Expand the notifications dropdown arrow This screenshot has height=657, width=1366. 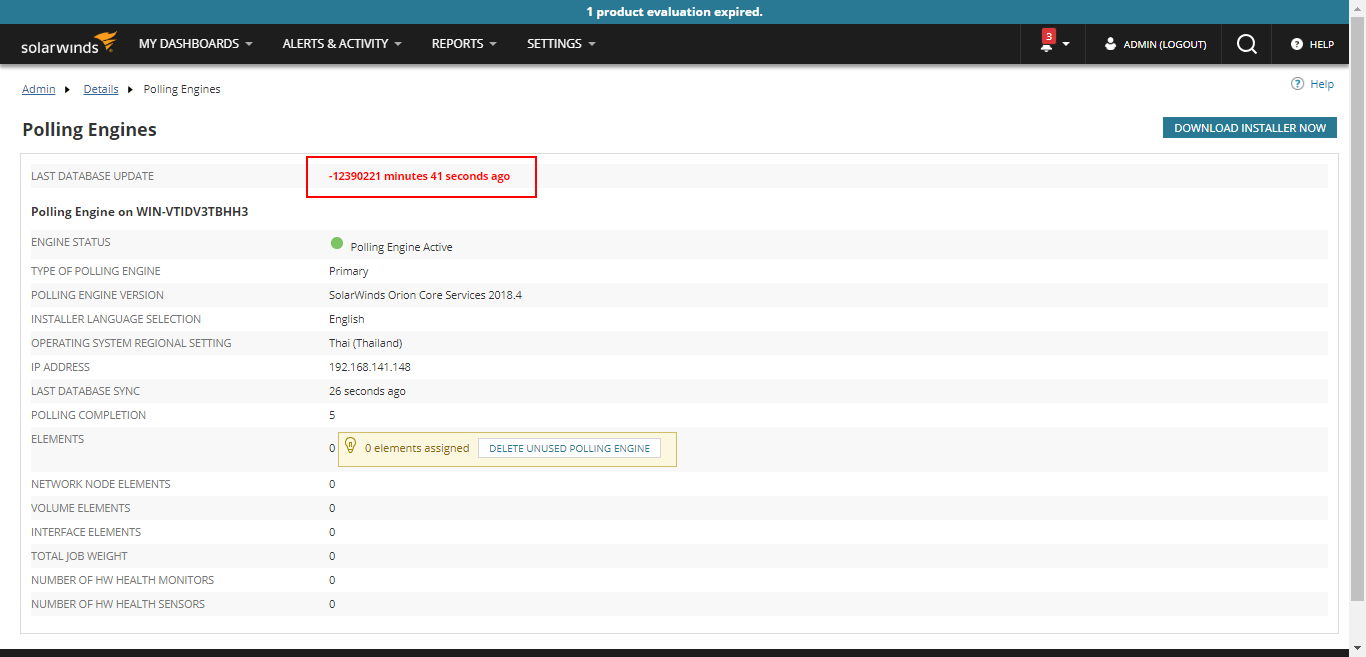pos(1066,44)
